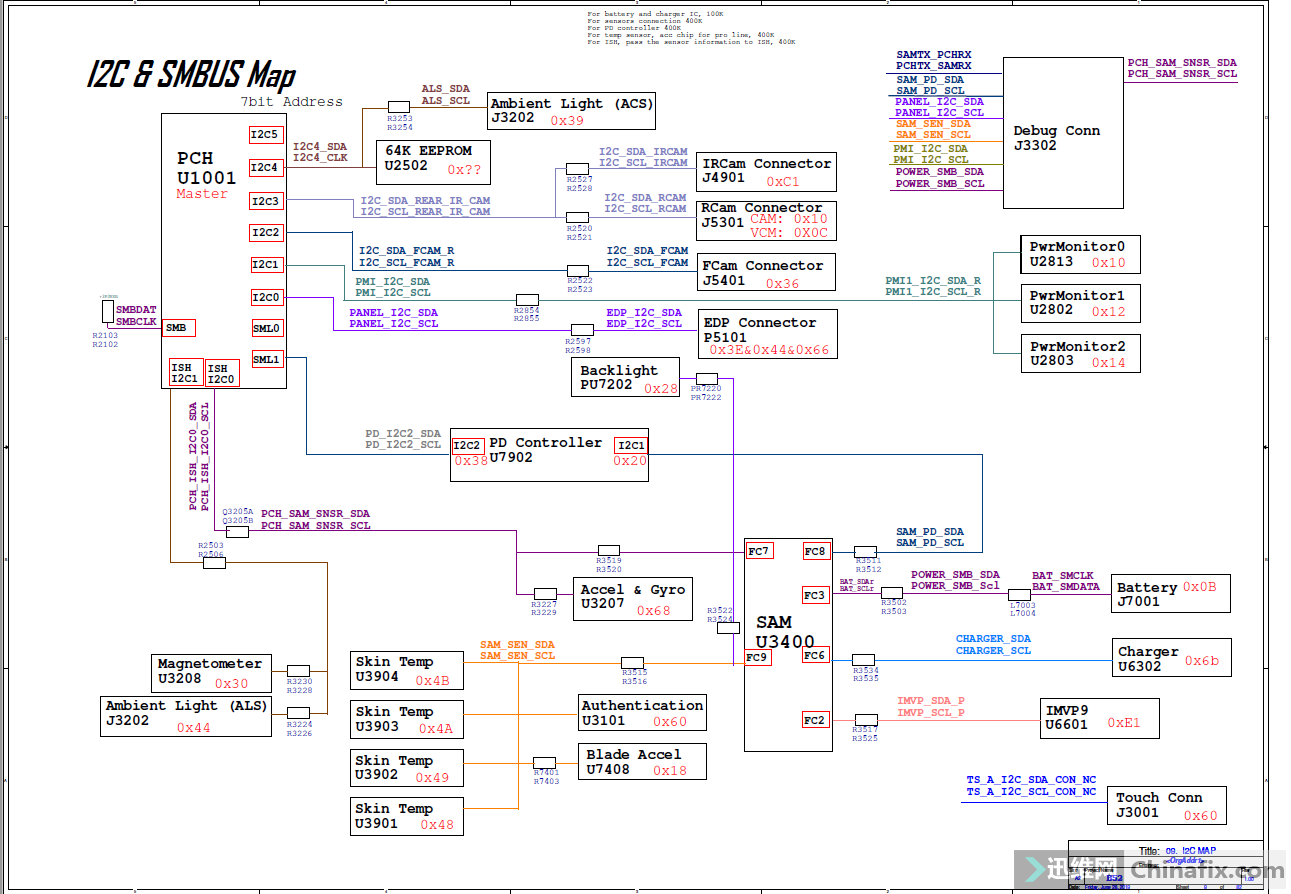Screen dimensions: 1291x894
Task: Select the FC2 port on SAM
Action: pyautogui.click(x=815, y=720)
